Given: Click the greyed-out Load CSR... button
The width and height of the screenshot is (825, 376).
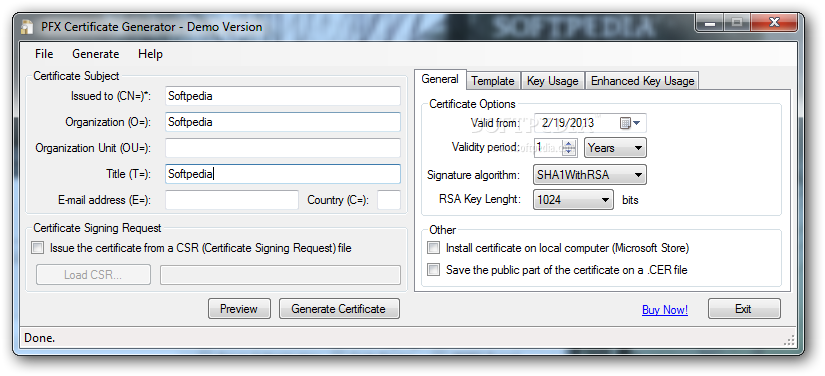Looking at the screenshot, I should pyautogui.click(x=93, y=275).
